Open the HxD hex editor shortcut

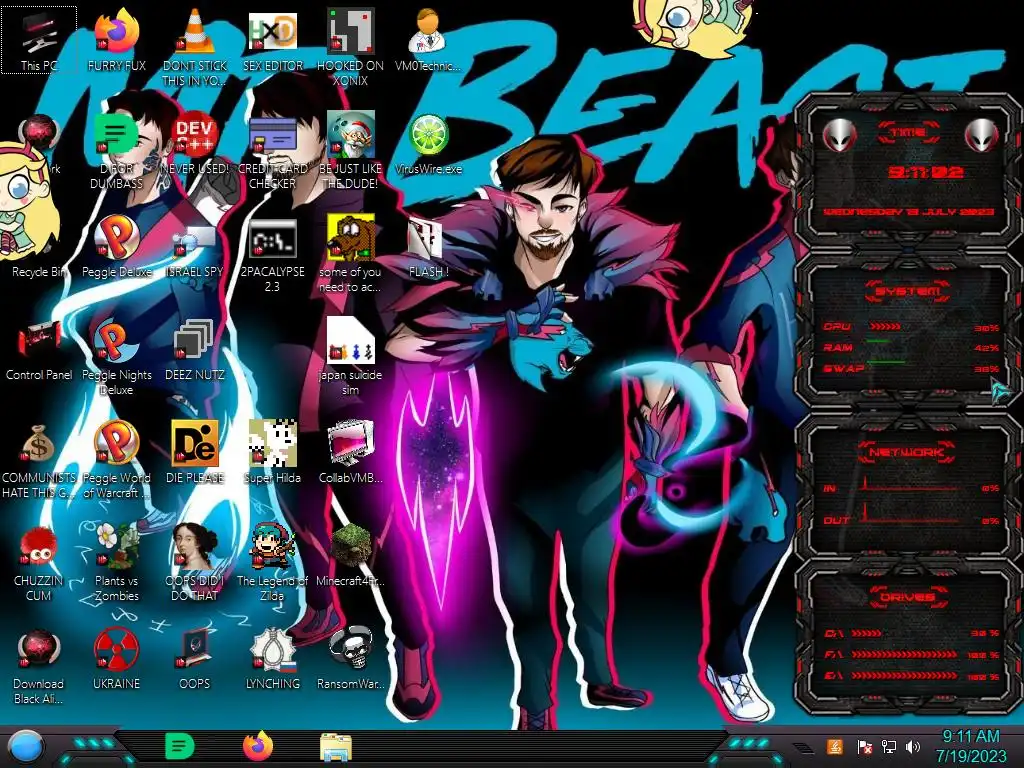[273, 40]
